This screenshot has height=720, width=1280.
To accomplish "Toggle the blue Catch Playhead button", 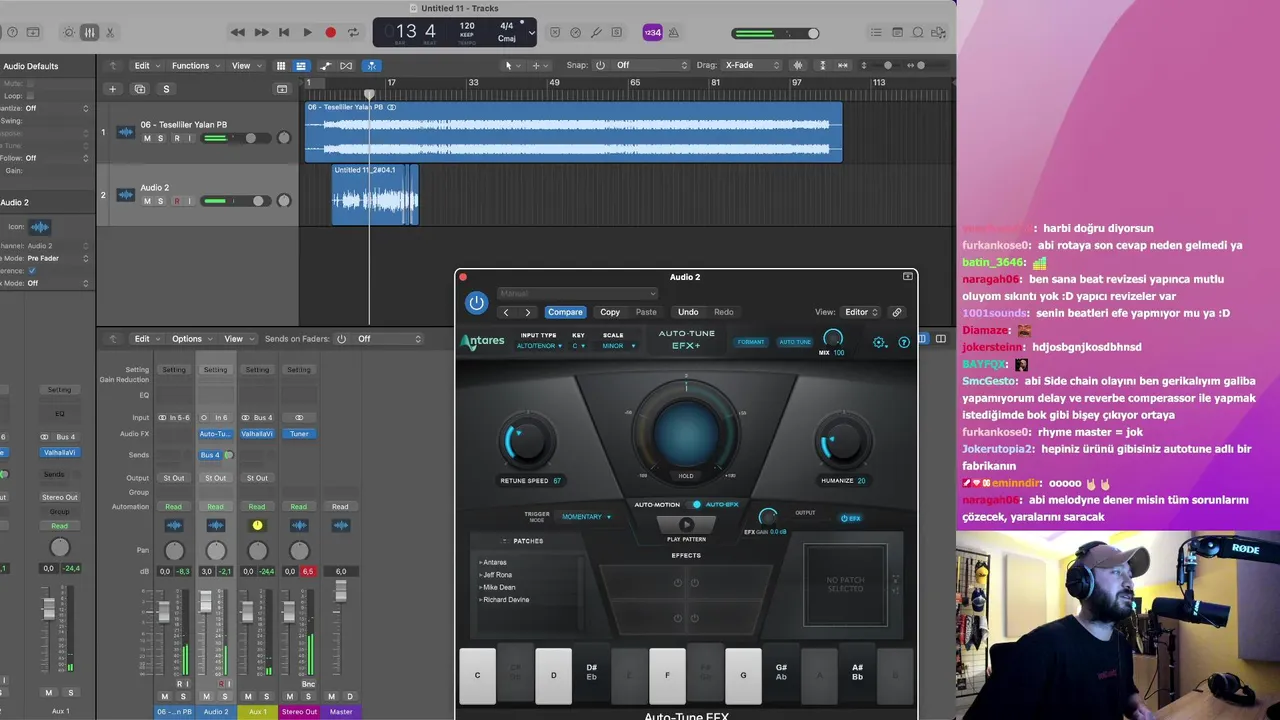I will (371, 66).
